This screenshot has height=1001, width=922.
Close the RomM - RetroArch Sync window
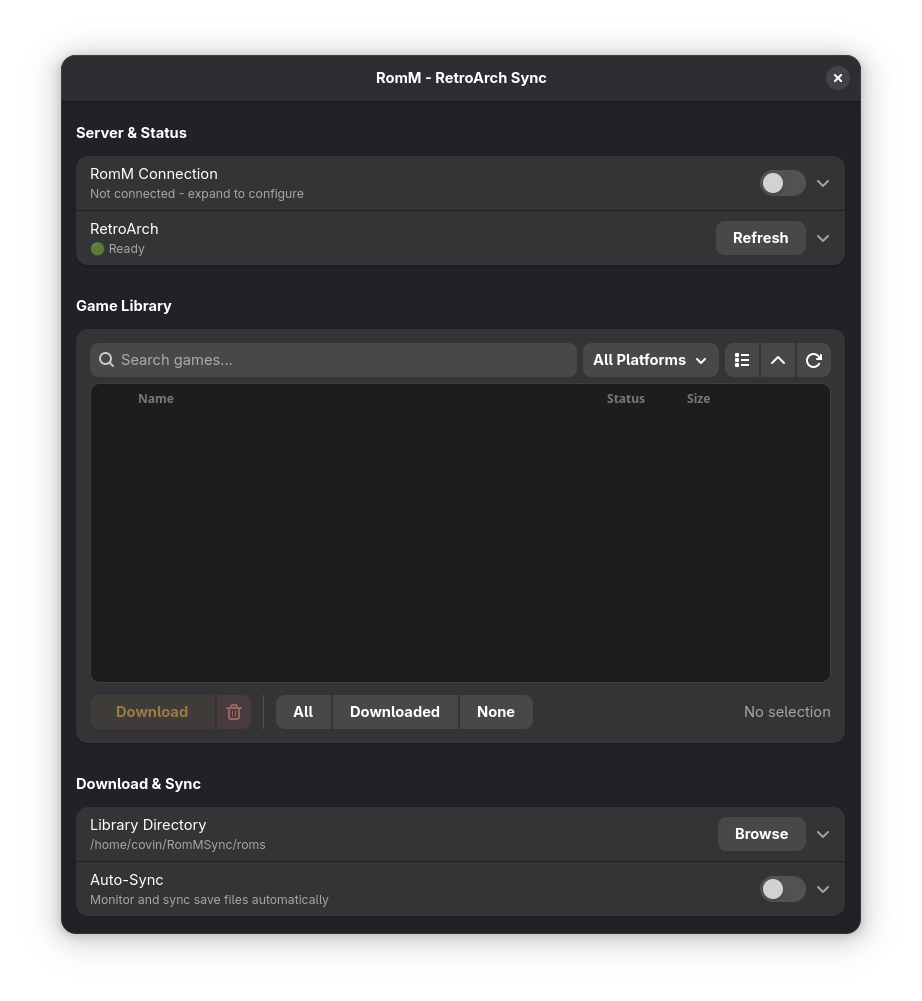[x=838, y=78]
